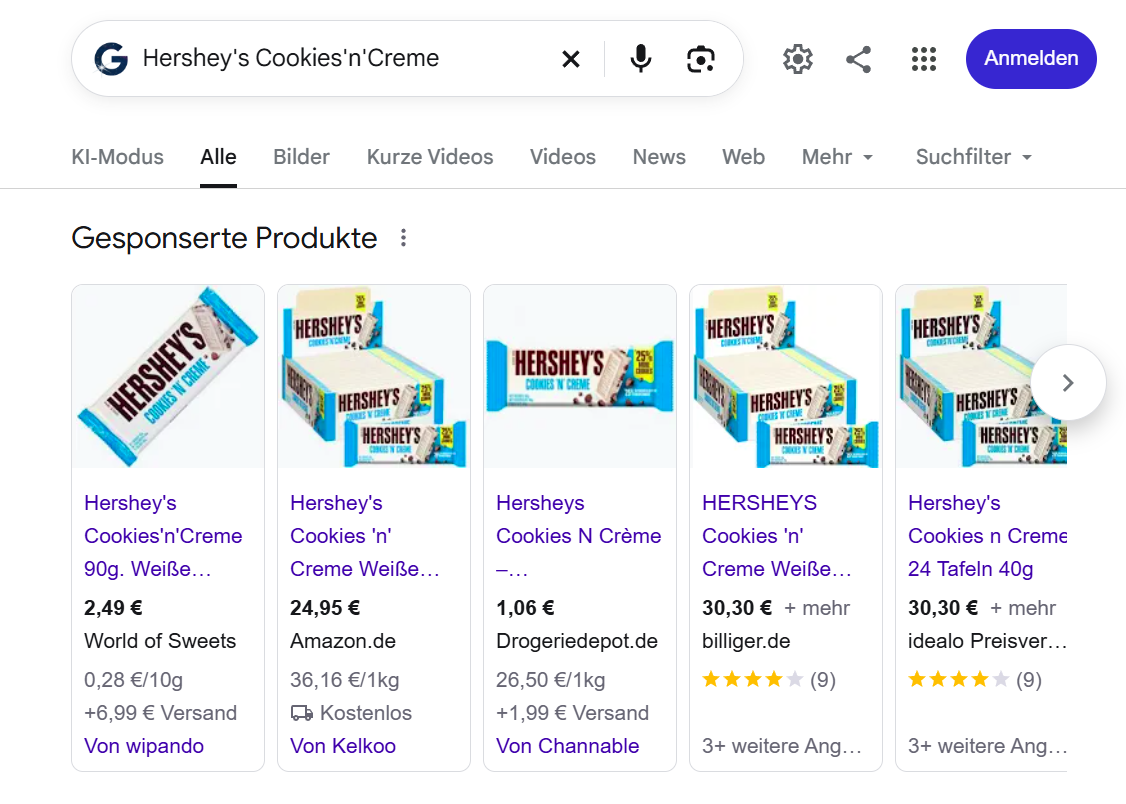
Task: Click the Von Channable link
Action: click(567, 746)
